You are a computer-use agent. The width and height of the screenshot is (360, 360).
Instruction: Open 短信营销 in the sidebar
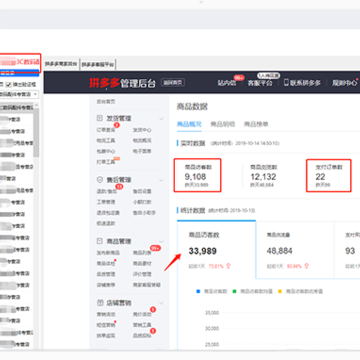click(106, 325)
